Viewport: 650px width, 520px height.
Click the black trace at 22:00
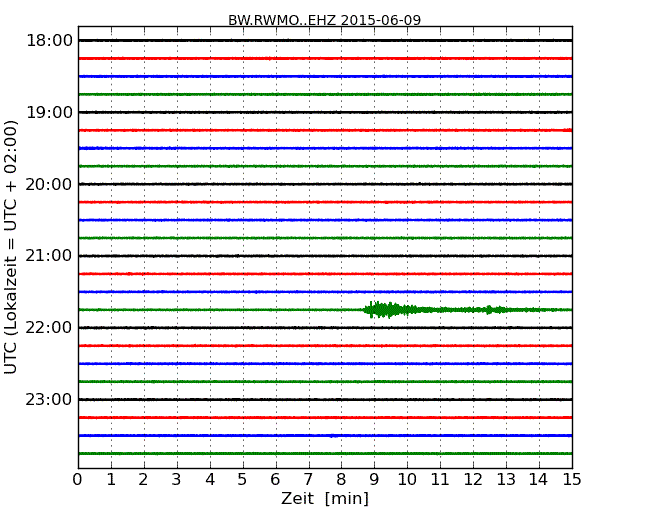tap(325, 328)
